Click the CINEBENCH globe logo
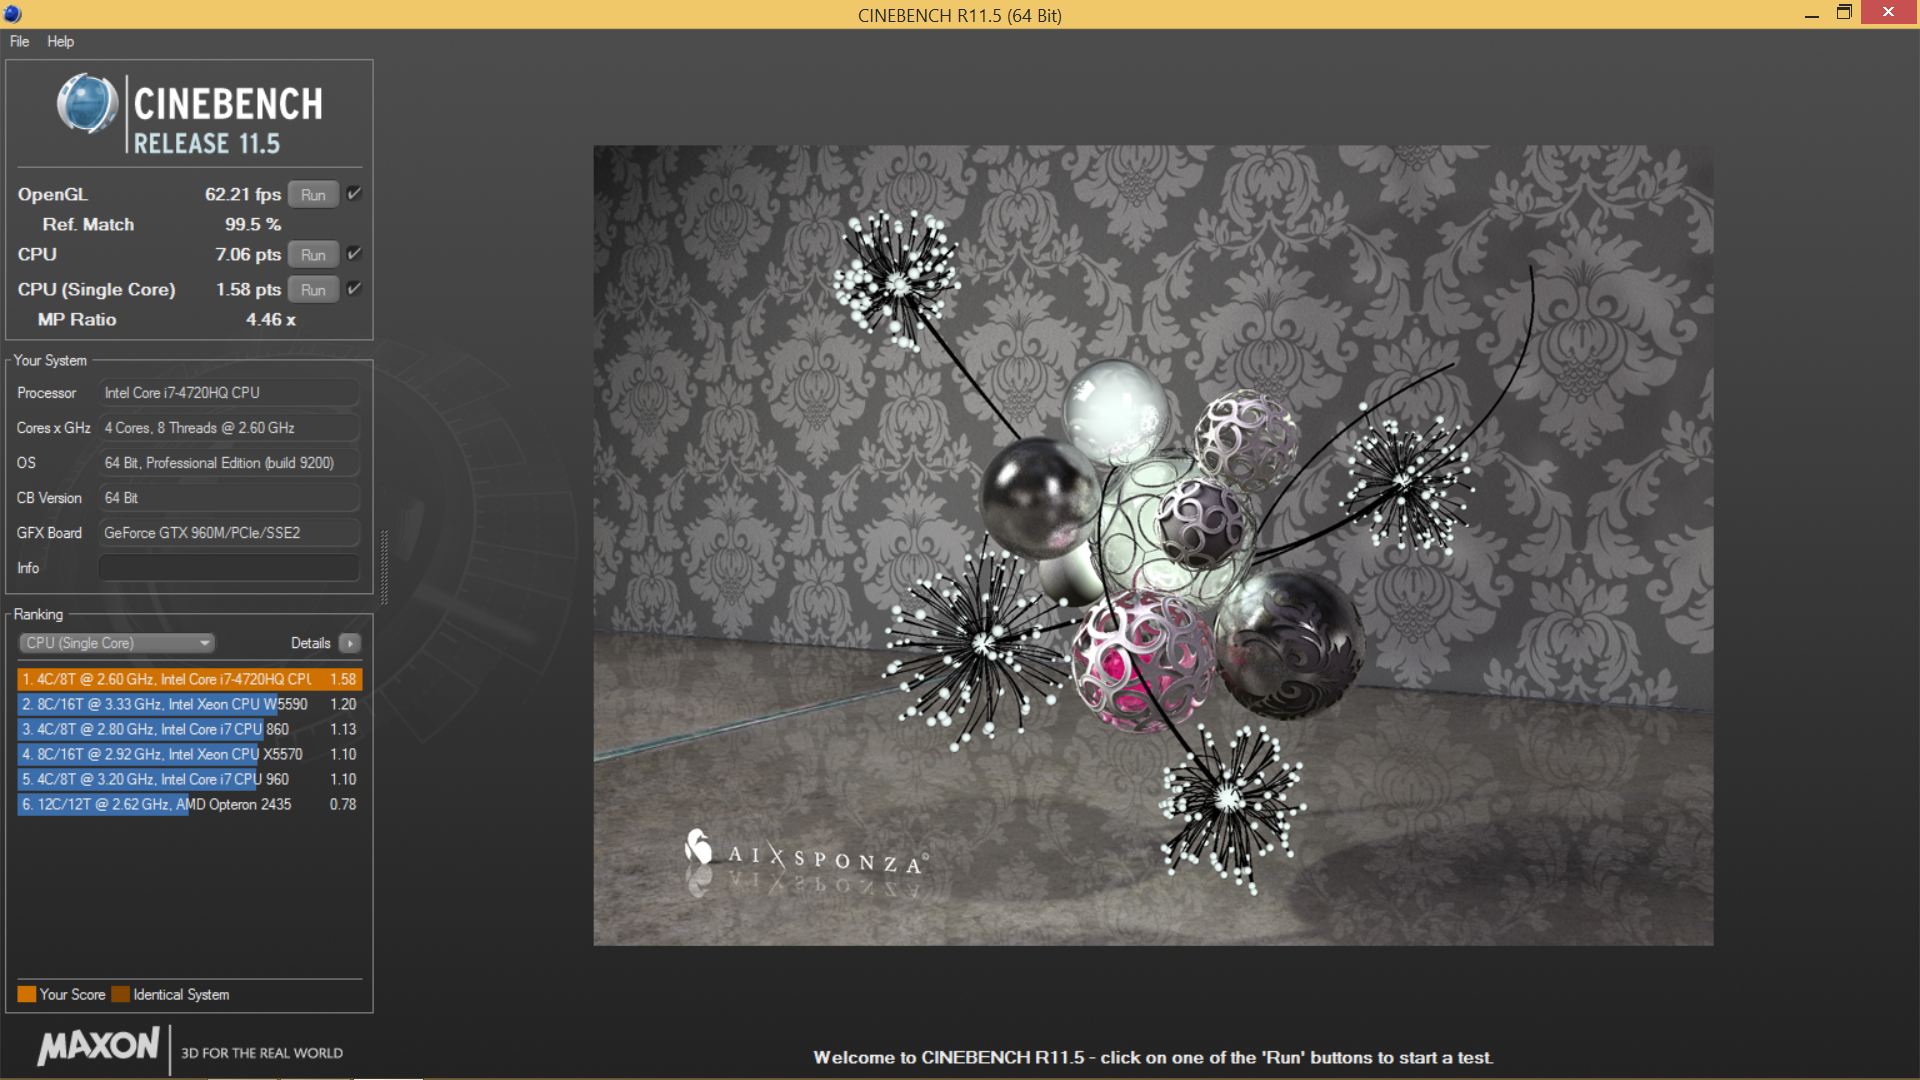Screen dimensions: 1920x1080 pyautogui.click(x=88, y=104)
